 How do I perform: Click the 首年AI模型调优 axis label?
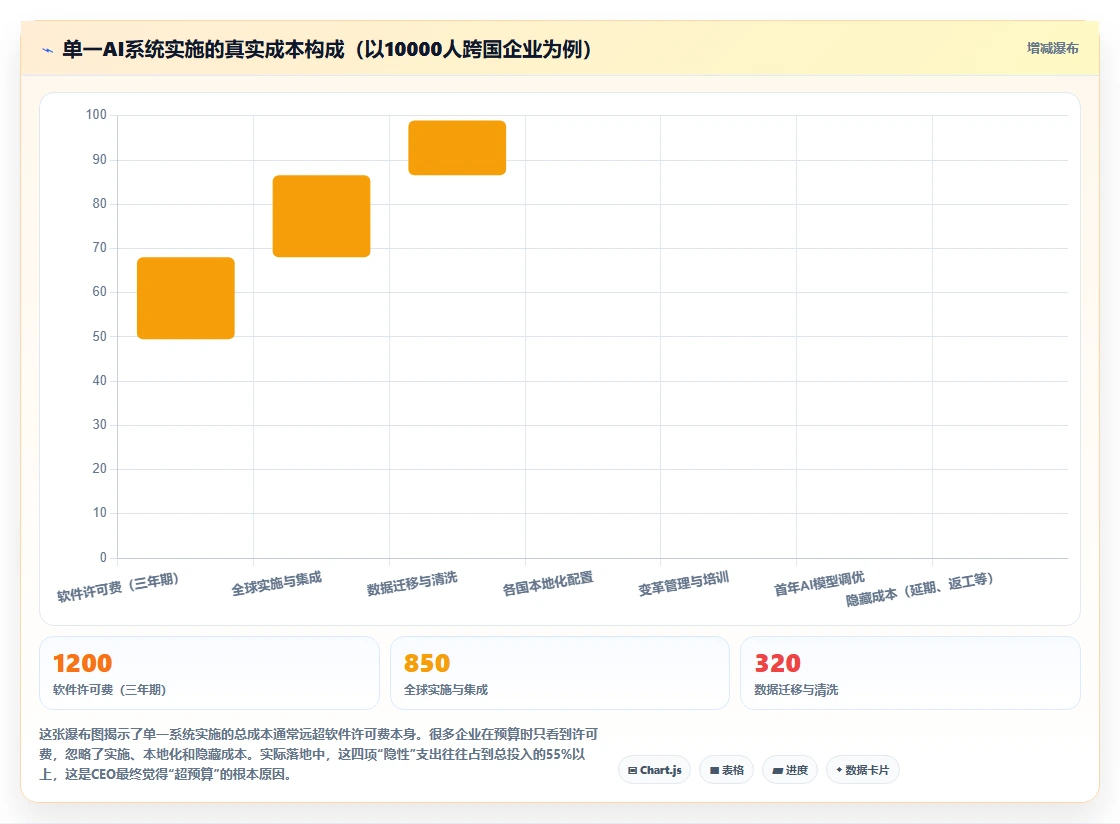pyautogui.click(x=819, y=583)
